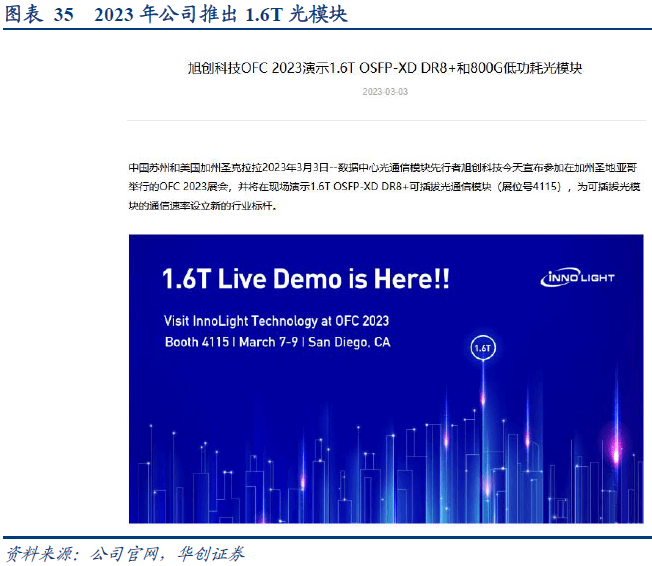
Task: Click the vertical light beam under the 1.6T badge
Action: (481, 400)
